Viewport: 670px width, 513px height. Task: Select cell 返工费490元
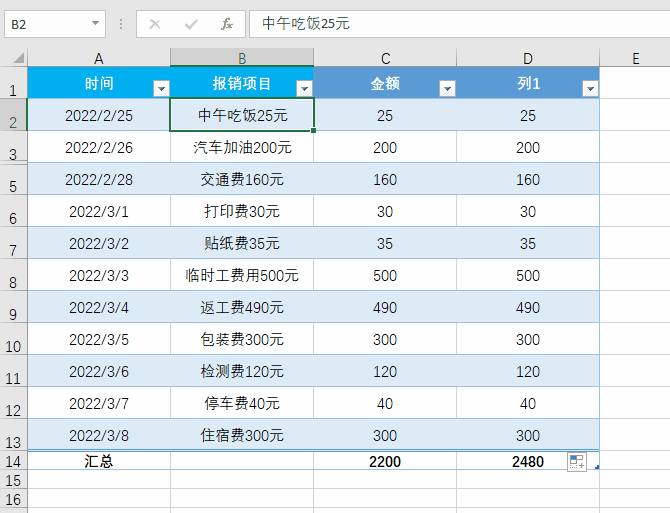(242, 307)
